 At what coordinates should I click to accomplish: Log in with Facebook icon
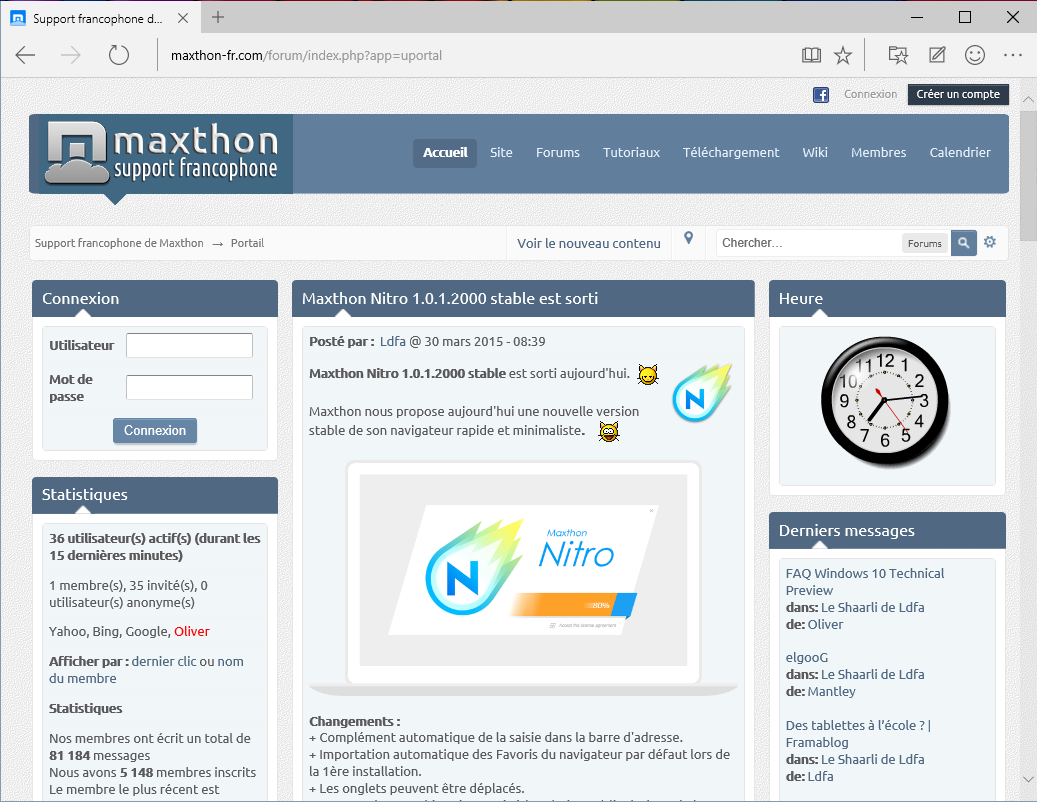821,95
